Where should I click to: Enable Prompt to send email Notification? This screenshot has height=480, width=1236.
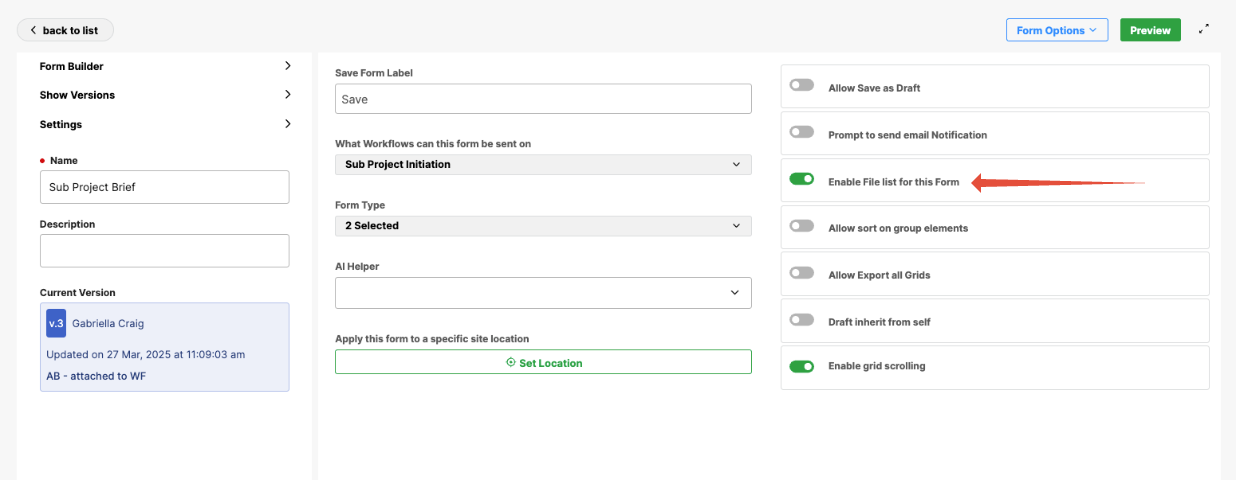(801, 133)
